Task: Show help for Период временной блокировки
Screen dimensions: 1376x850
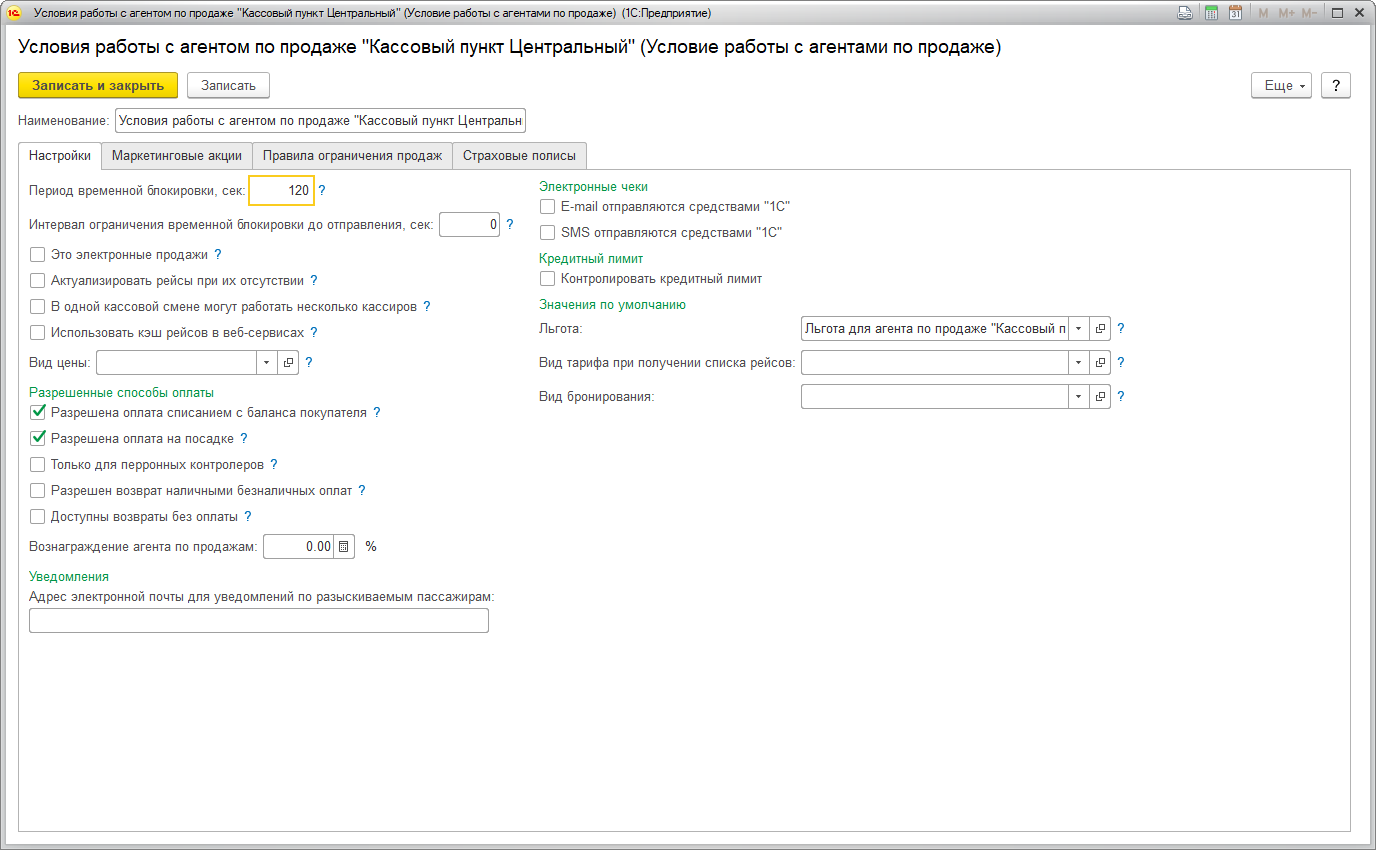Action: coord(322,190)
